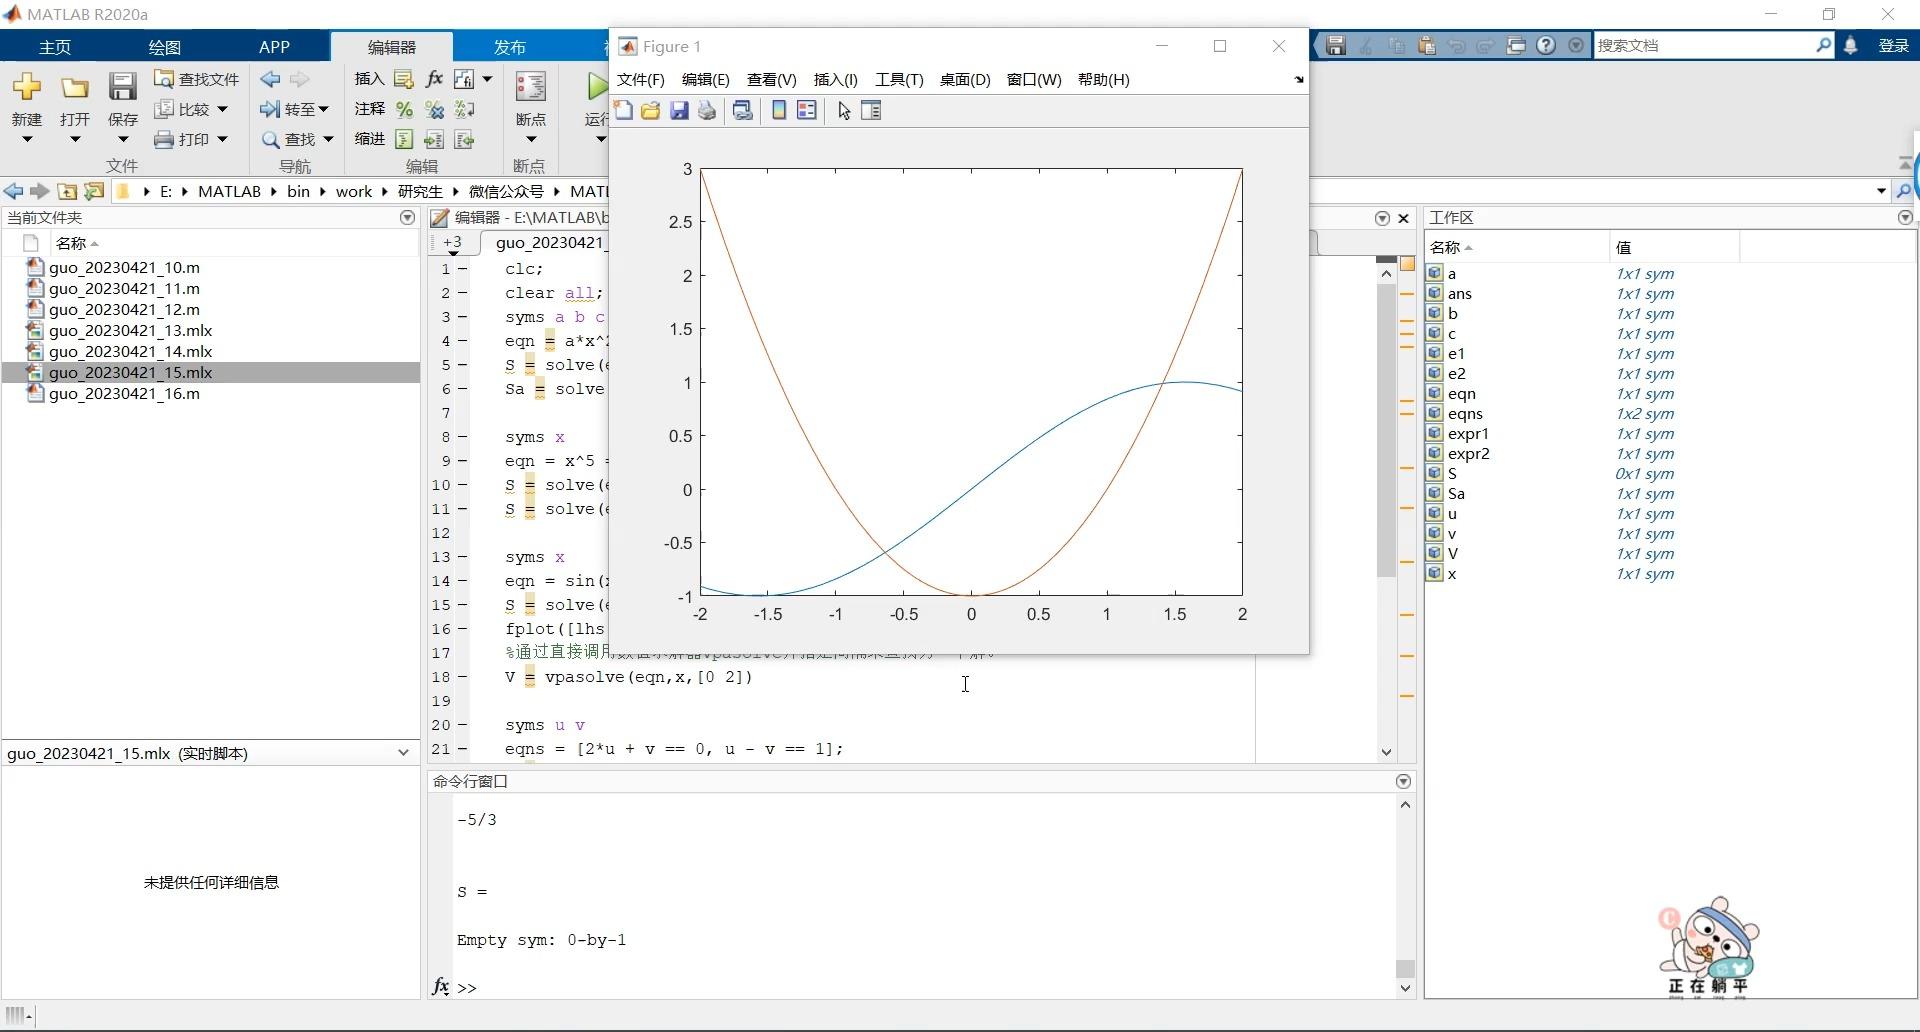Click the Help question mark icon
1920x1032 pixels.
[1546, 46]
